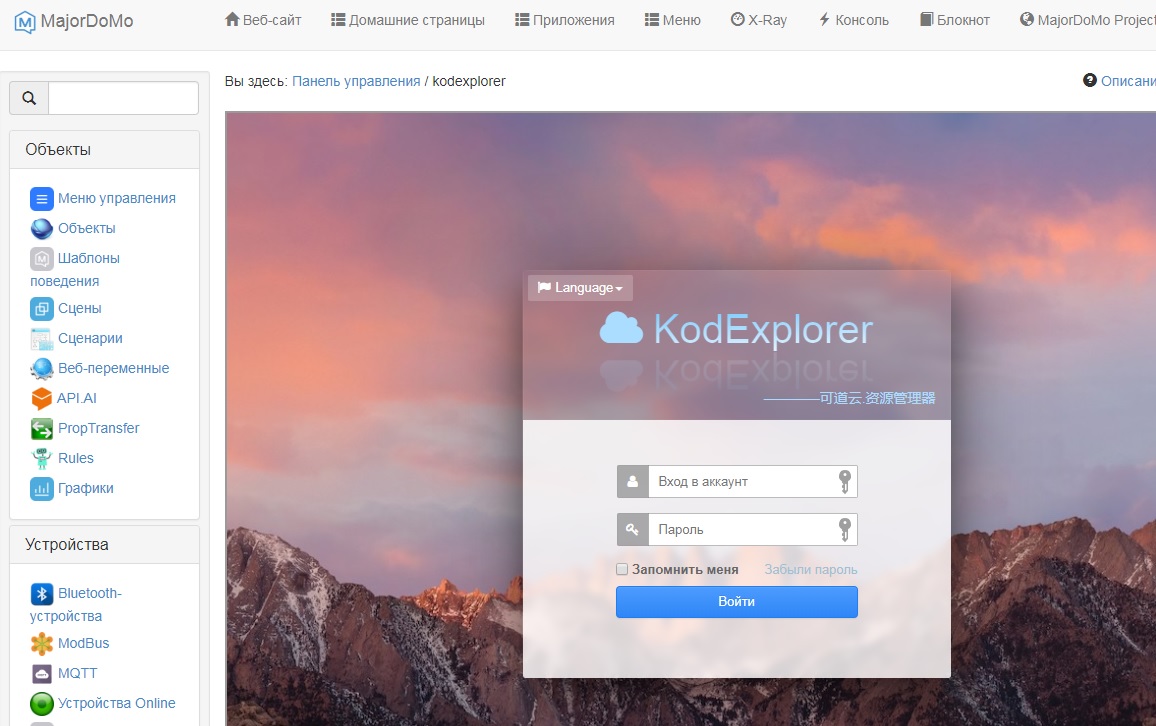Click the Bluetooth devices icon
Viewport: 1156px width, 726px height.
point(41,593)
